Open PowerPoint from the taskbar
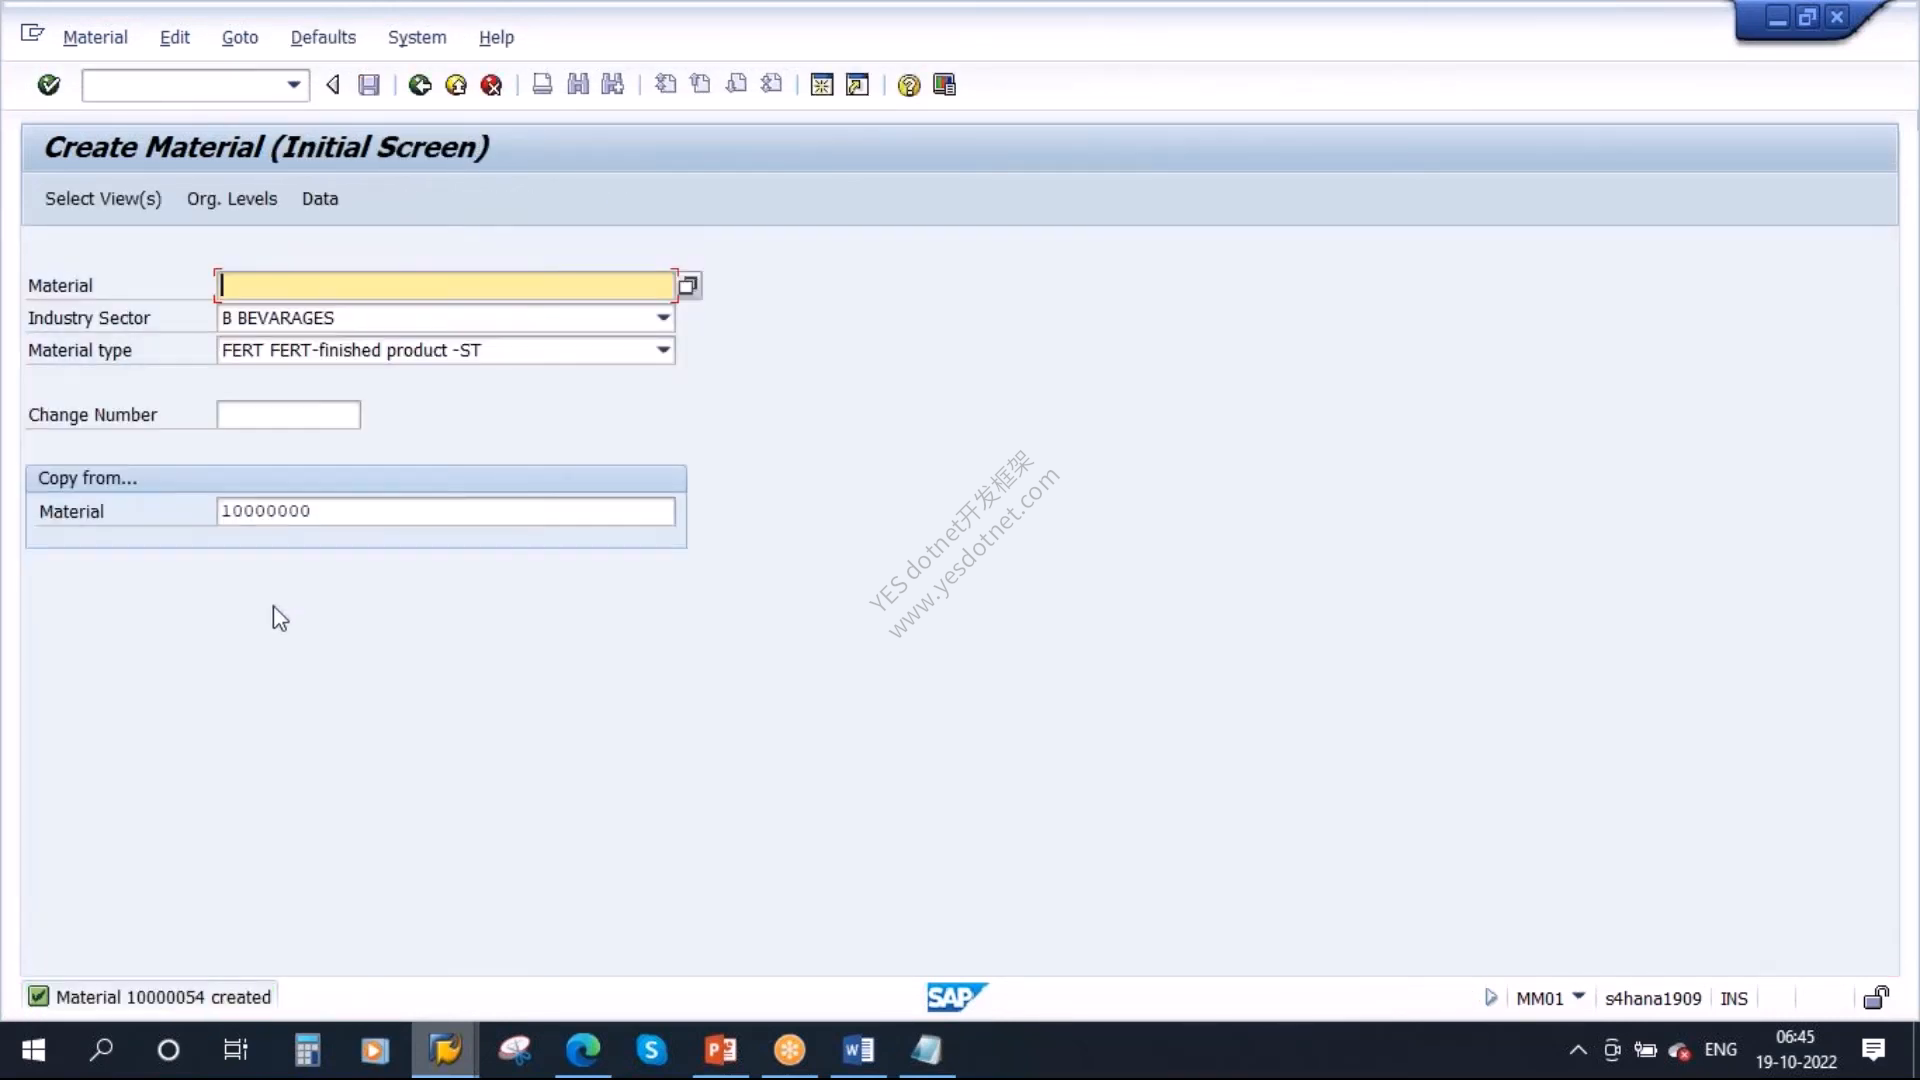The image size is (1920, 1080). coord(721,1050)
